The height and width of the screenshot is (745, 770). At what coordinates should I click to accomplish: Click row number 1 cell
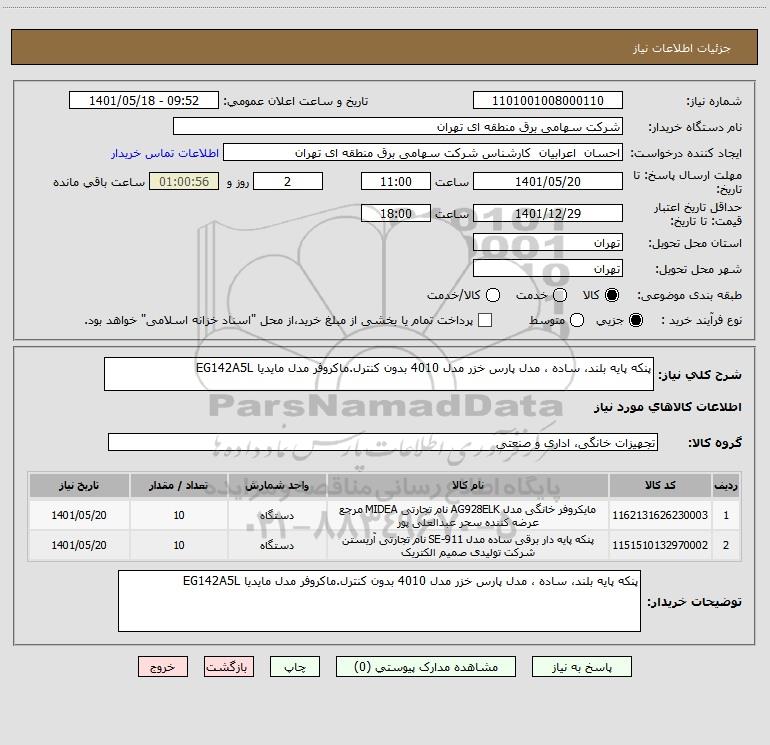726,515
